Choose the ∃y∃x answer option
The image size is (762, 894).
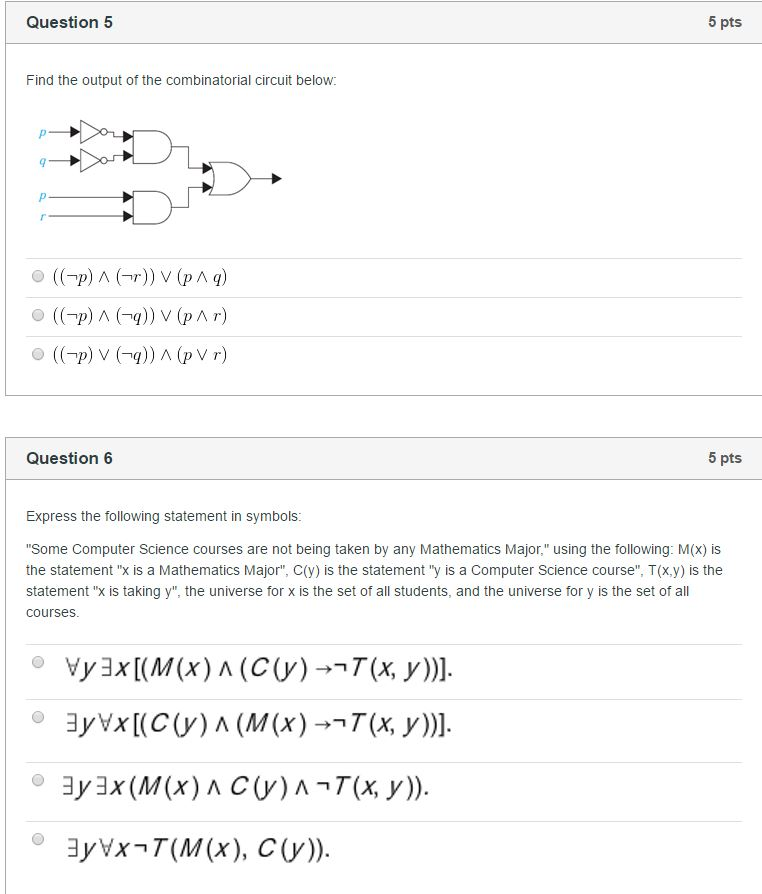coord(37,779)
